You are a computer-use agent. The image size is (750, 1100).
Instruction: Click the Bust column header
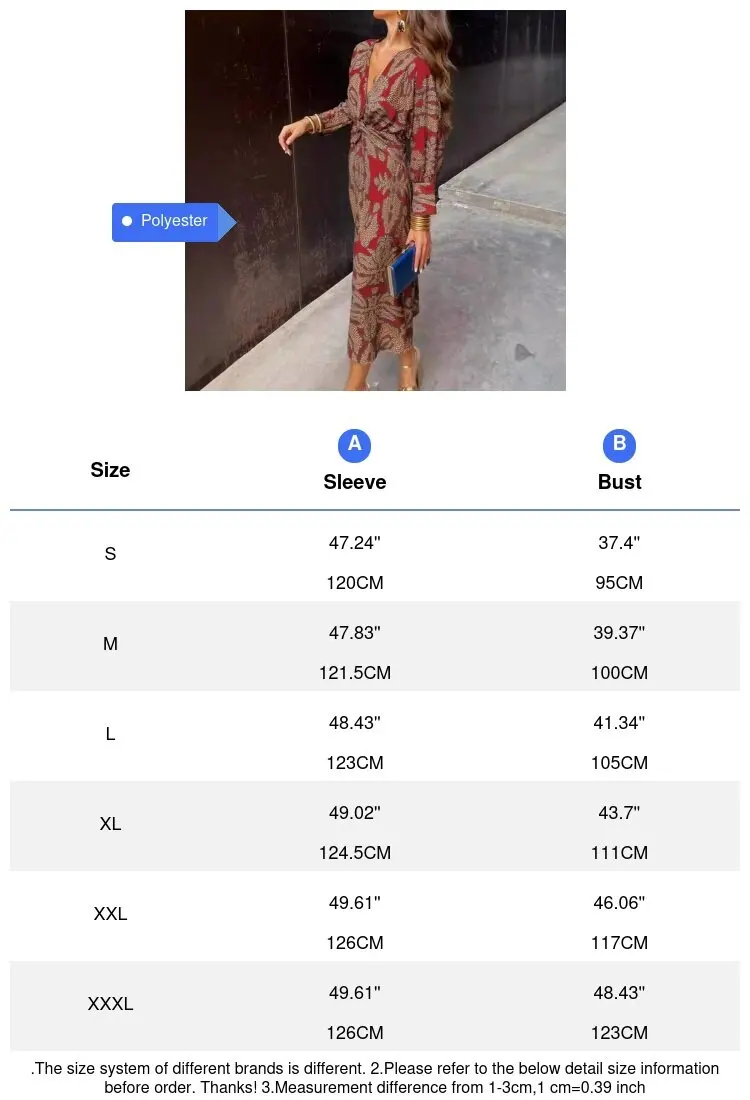(620, 482)
